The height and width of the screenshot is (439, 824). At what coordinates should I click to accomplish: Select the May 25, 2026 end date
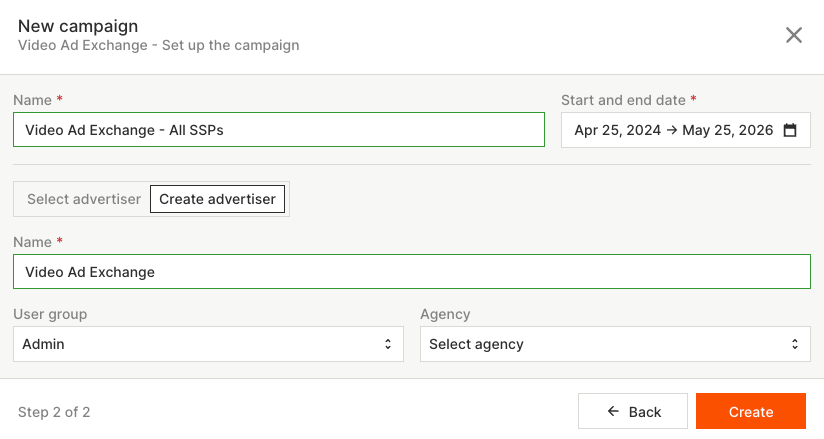click(x=728, y=130)
